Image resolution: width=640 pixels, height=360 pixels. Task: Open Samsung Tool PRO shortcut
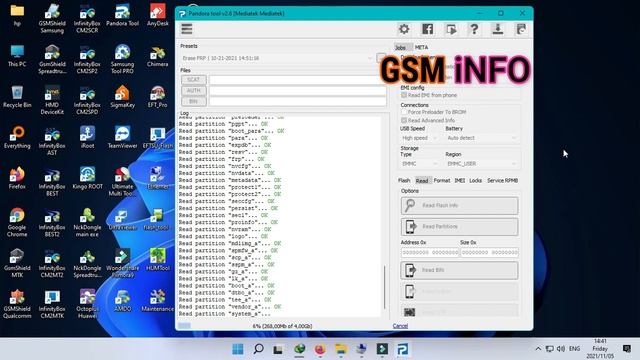point(122,59)
